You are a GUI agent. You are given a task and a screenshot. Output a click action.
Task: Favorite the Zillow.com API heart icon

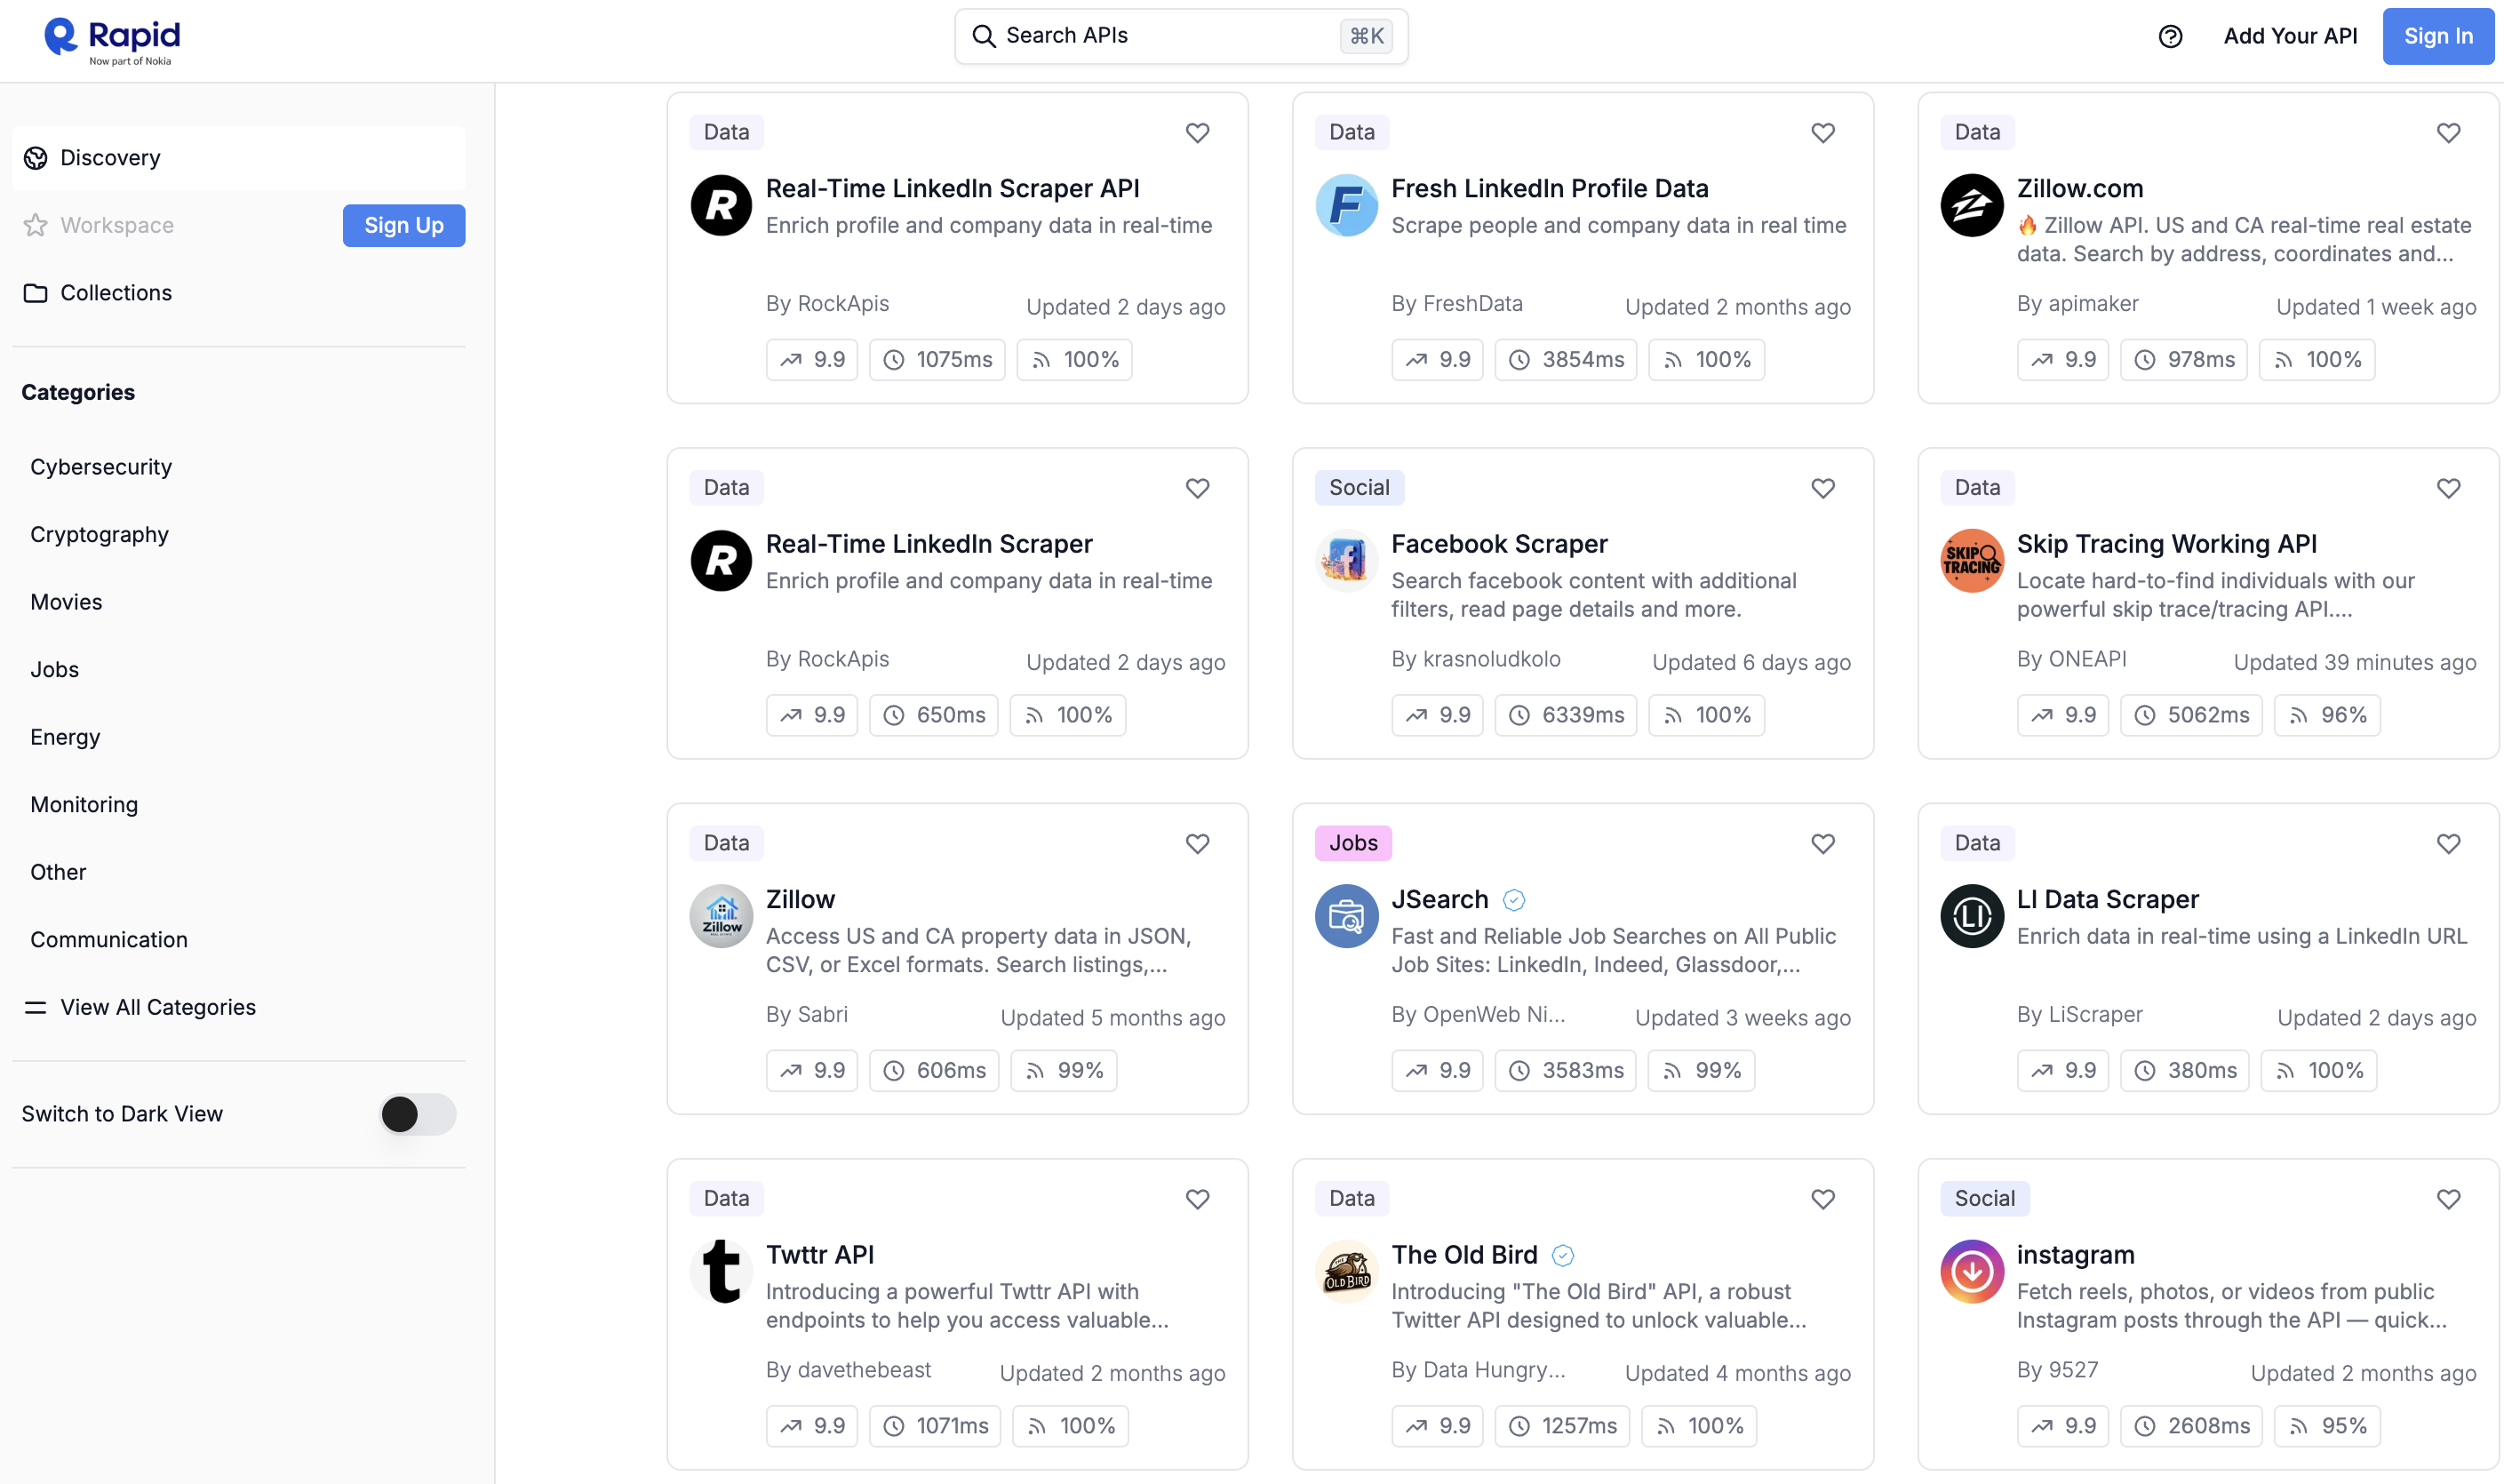(x=2448, y=132)
